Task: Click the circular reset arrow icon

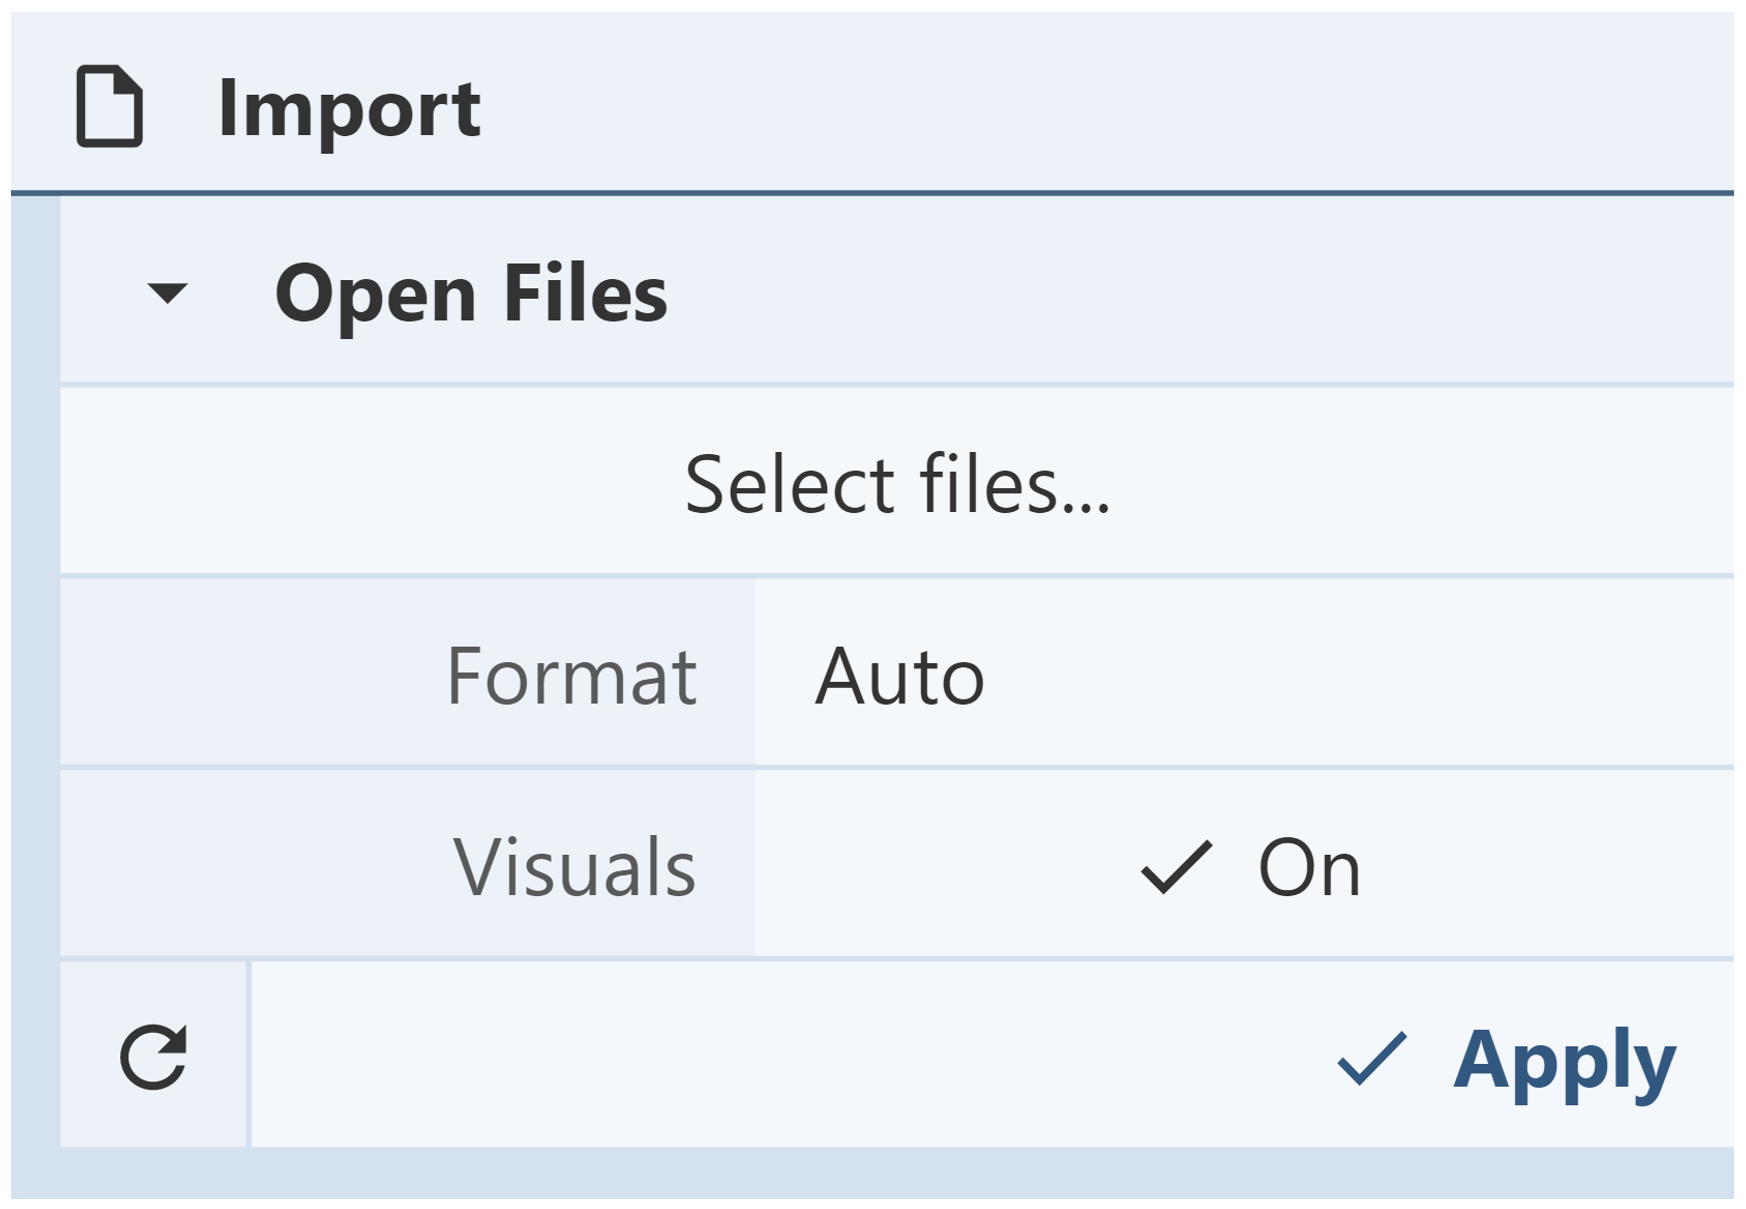Action: (153, 1056)
